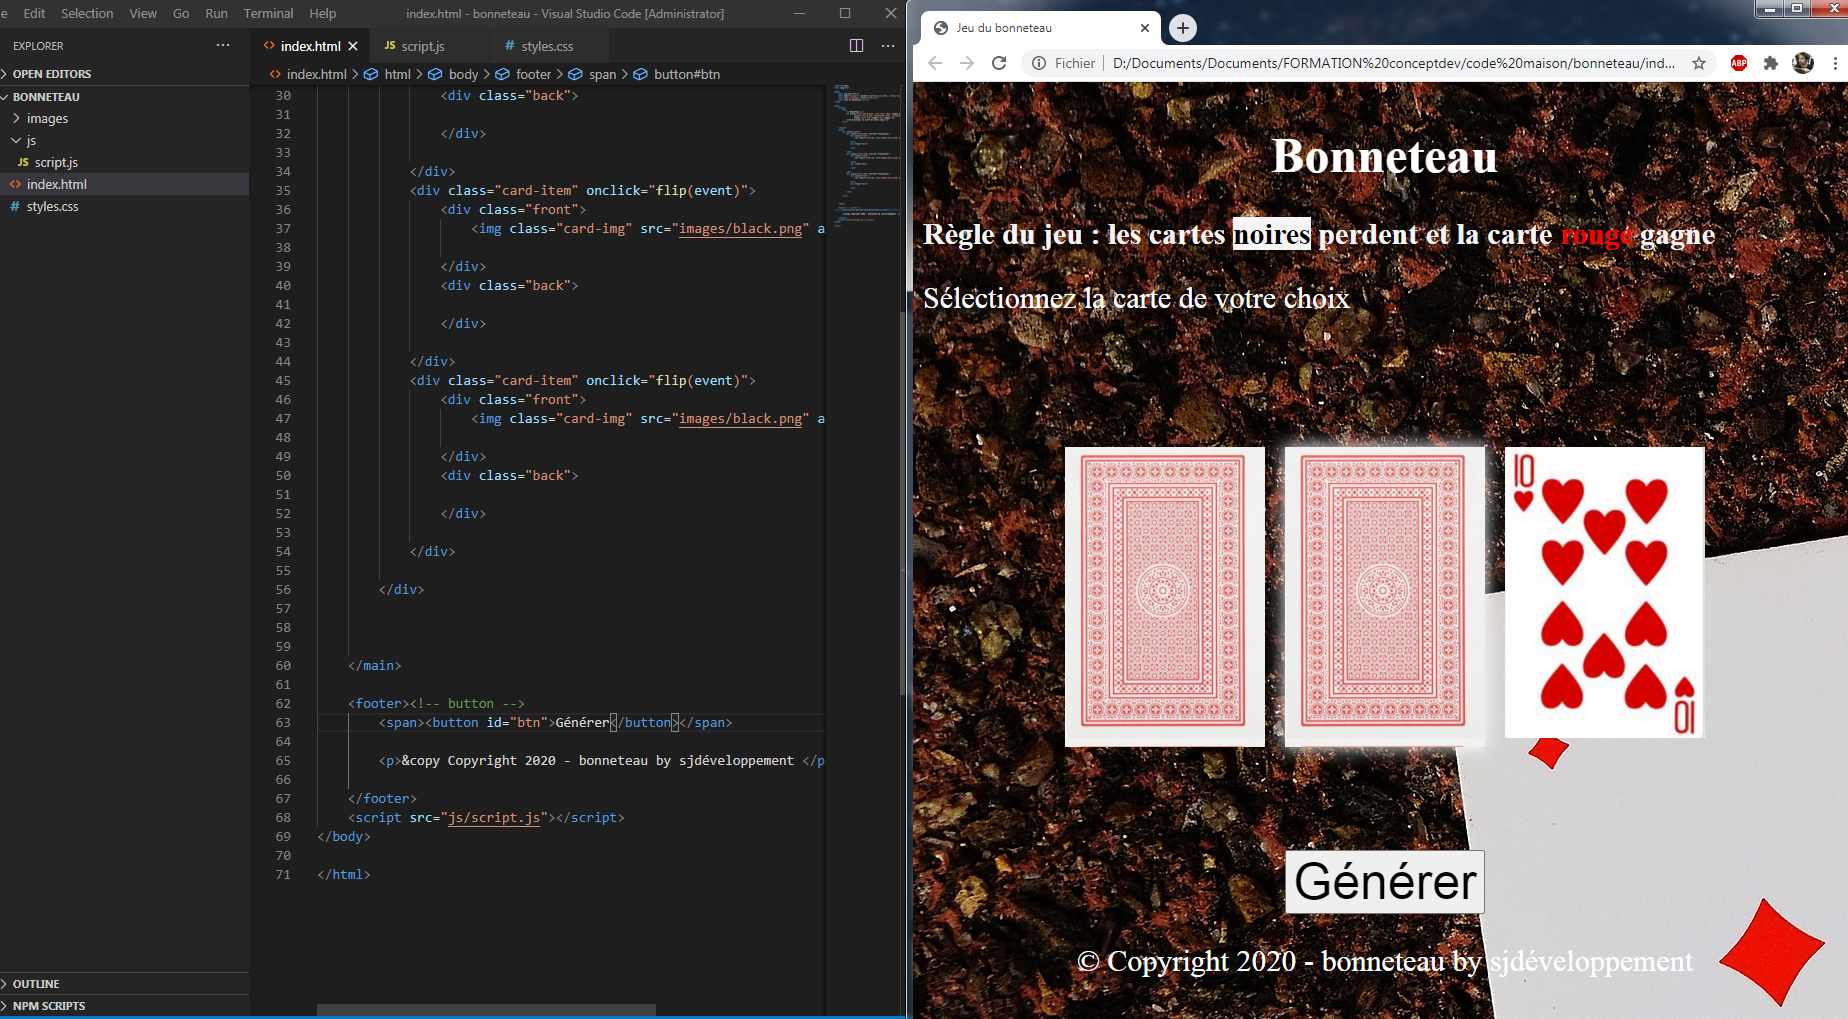Click the Chrome address bar URL

point(1393,63)
